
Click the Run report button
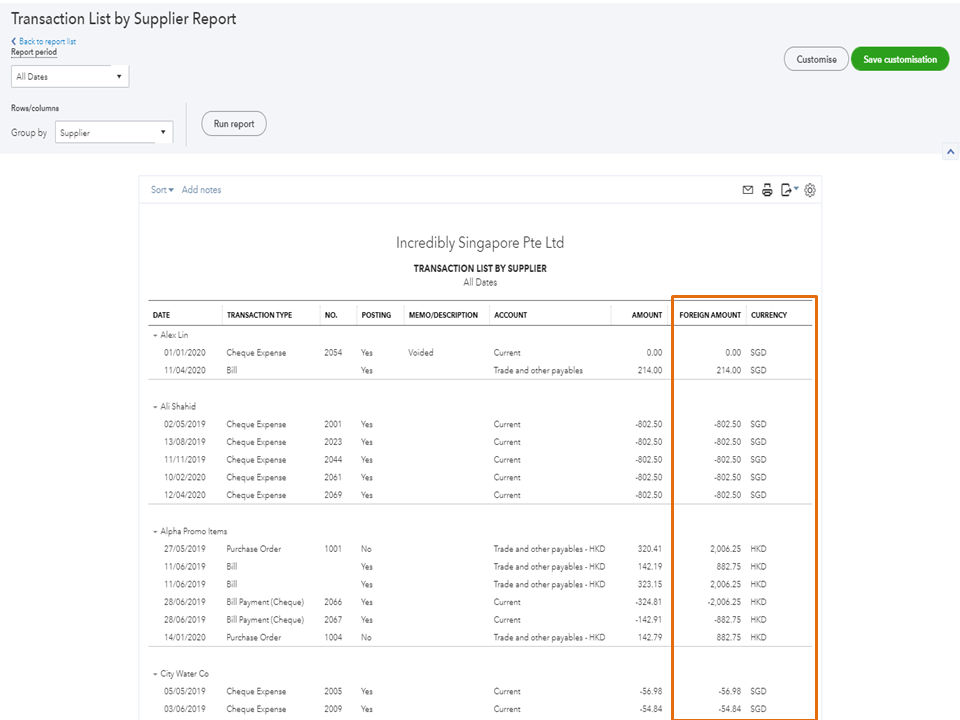tap(234, 124)
